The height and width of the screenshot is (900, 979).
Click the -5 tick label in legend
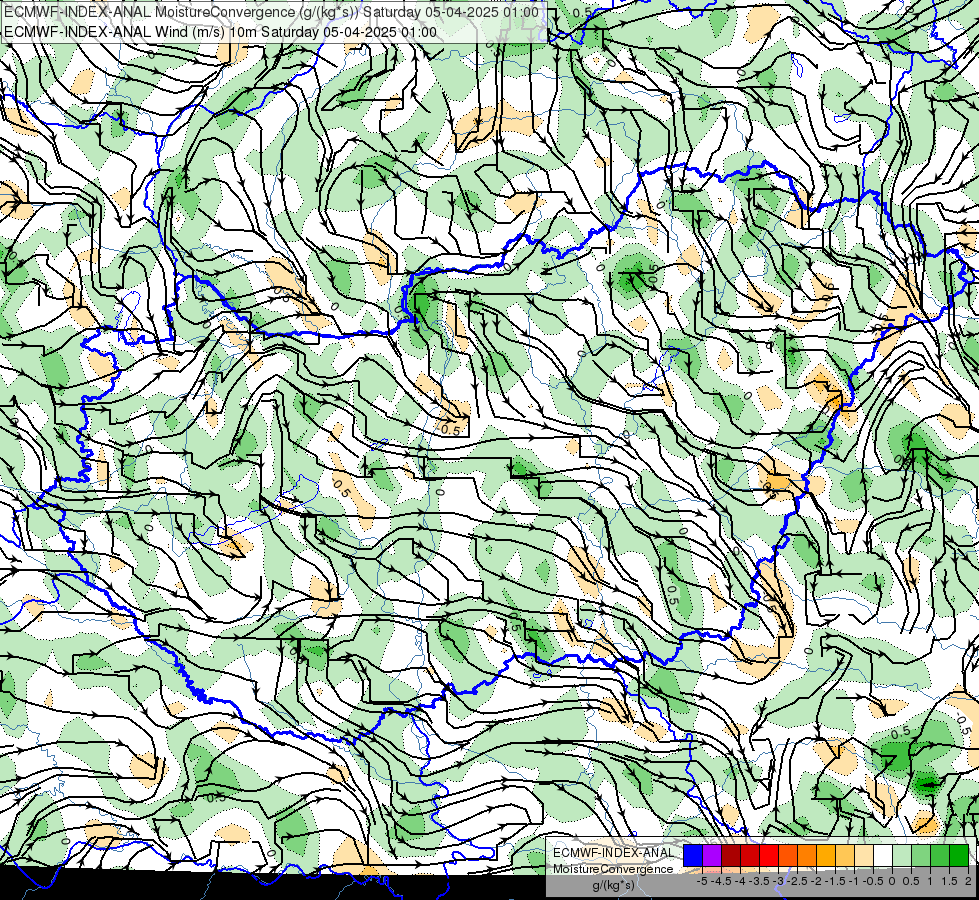[702, 881]
